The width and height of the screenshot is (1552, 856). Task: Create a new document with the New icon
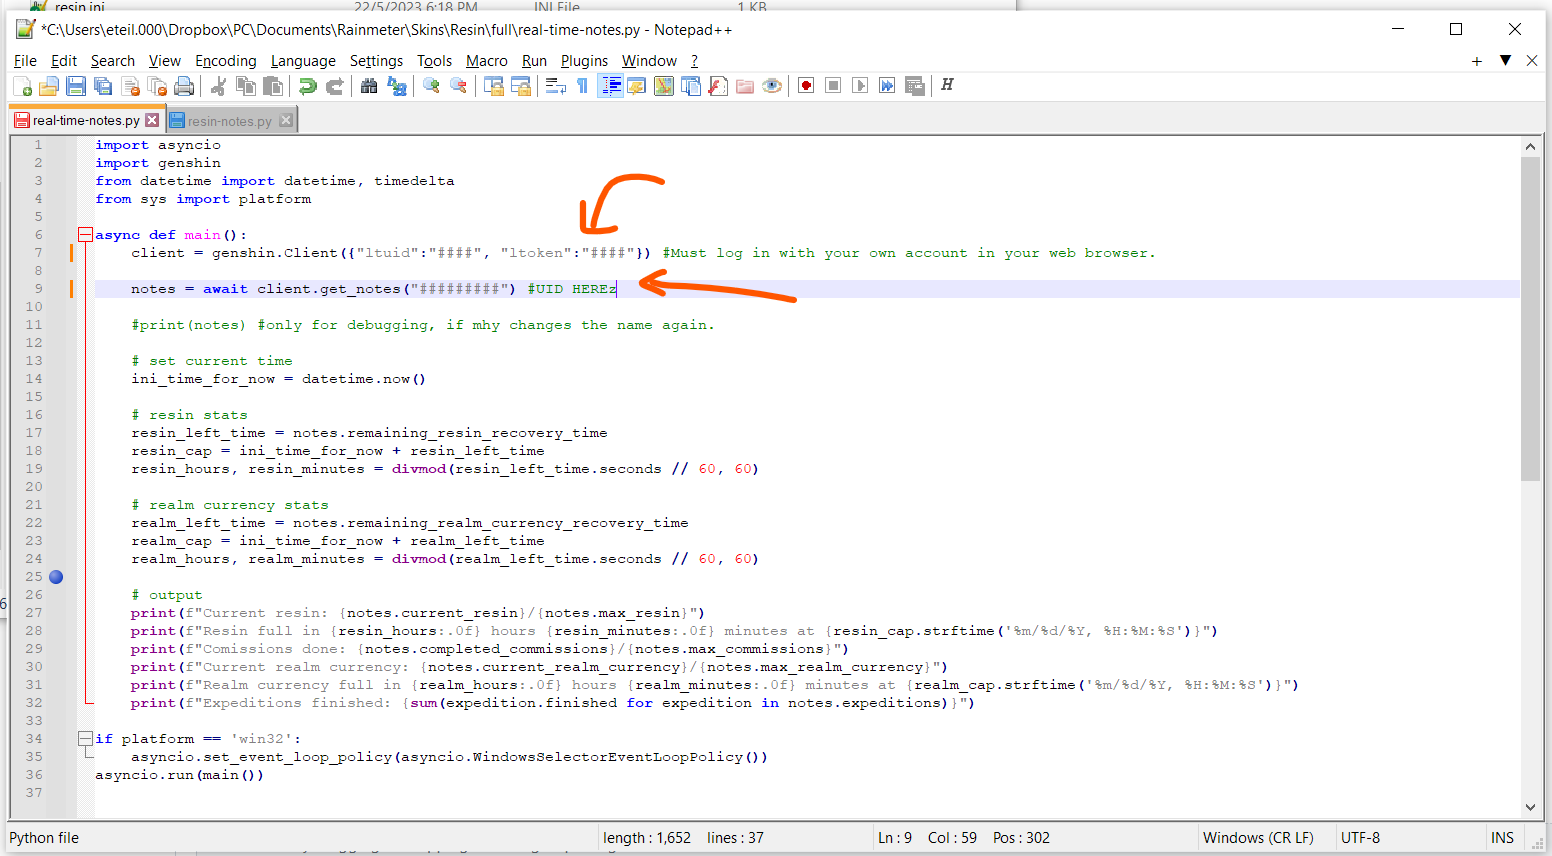click(x=22, y=86)
